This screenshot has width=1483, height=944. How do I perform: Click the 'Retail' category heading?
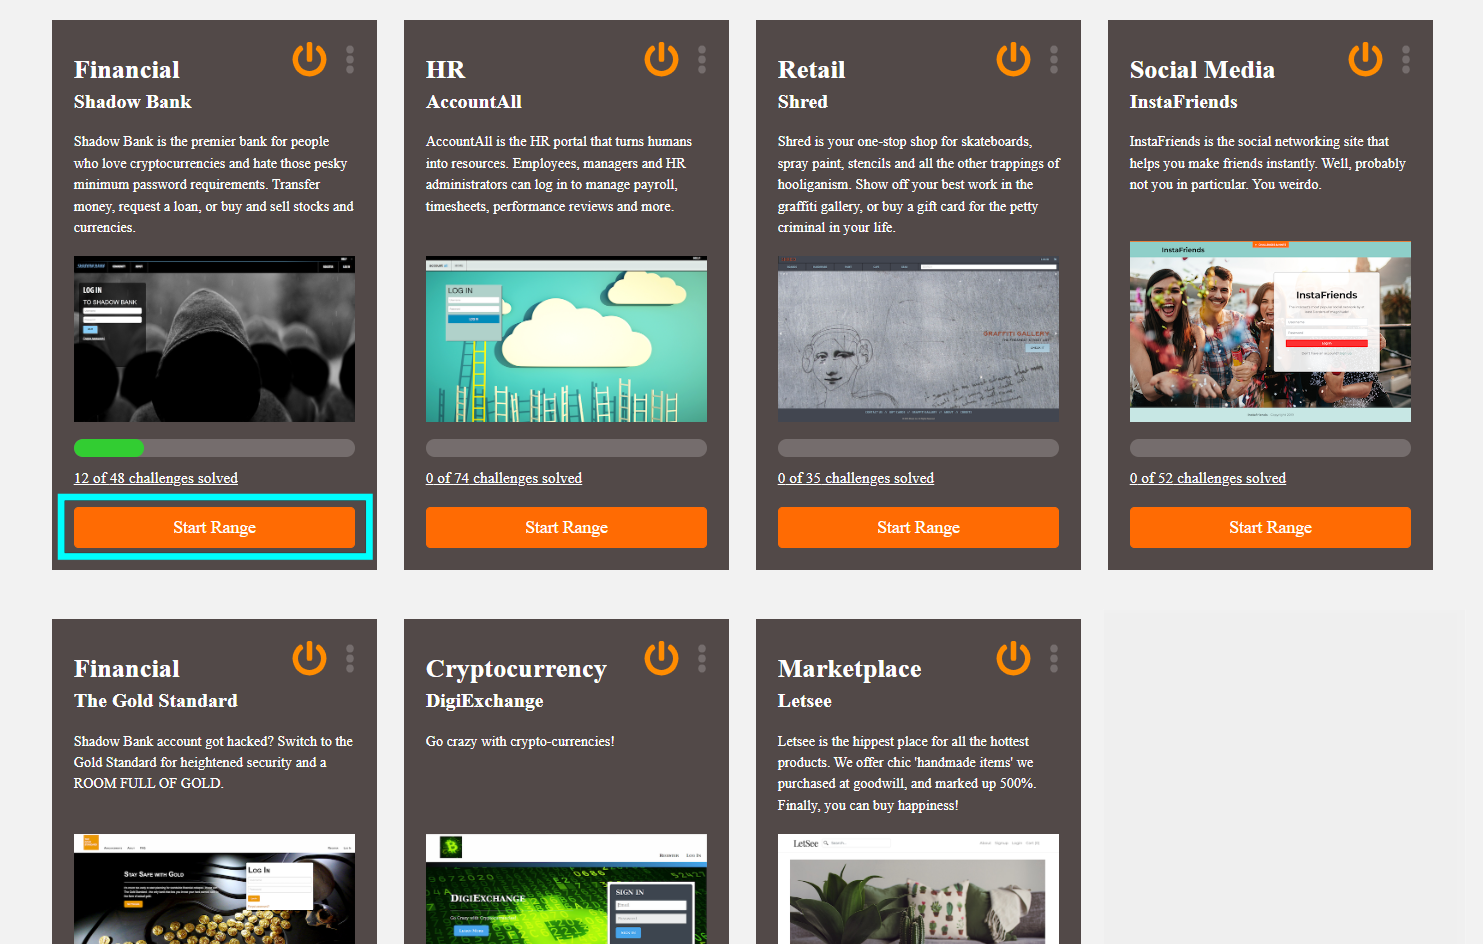pyautogui.click(x=812, y=70)
